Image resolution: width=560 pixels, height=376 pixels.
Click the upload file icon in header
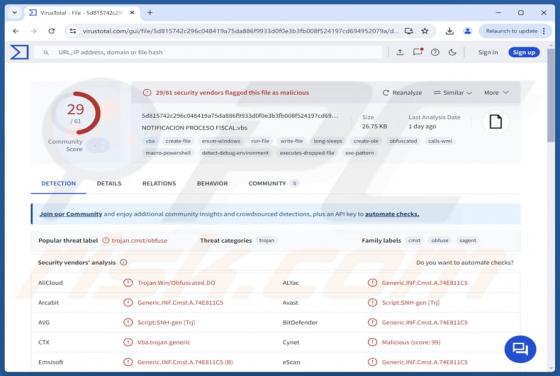click(400, 52)
